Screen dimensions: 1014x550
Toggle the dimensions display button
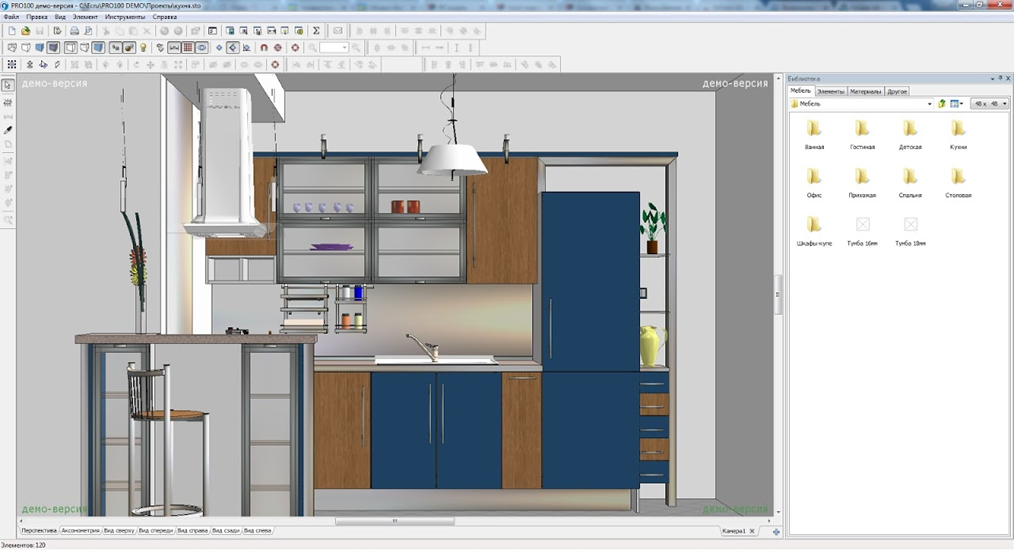click(x=174, y=47)
